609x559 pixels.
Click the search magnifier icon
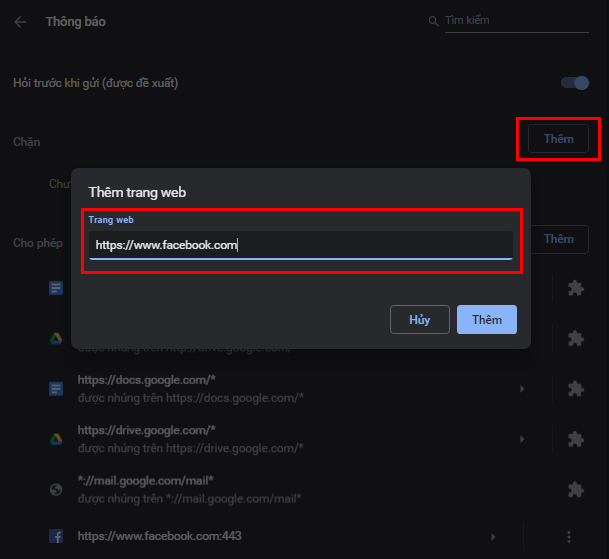pyautogui.click(x=433, y=21)
